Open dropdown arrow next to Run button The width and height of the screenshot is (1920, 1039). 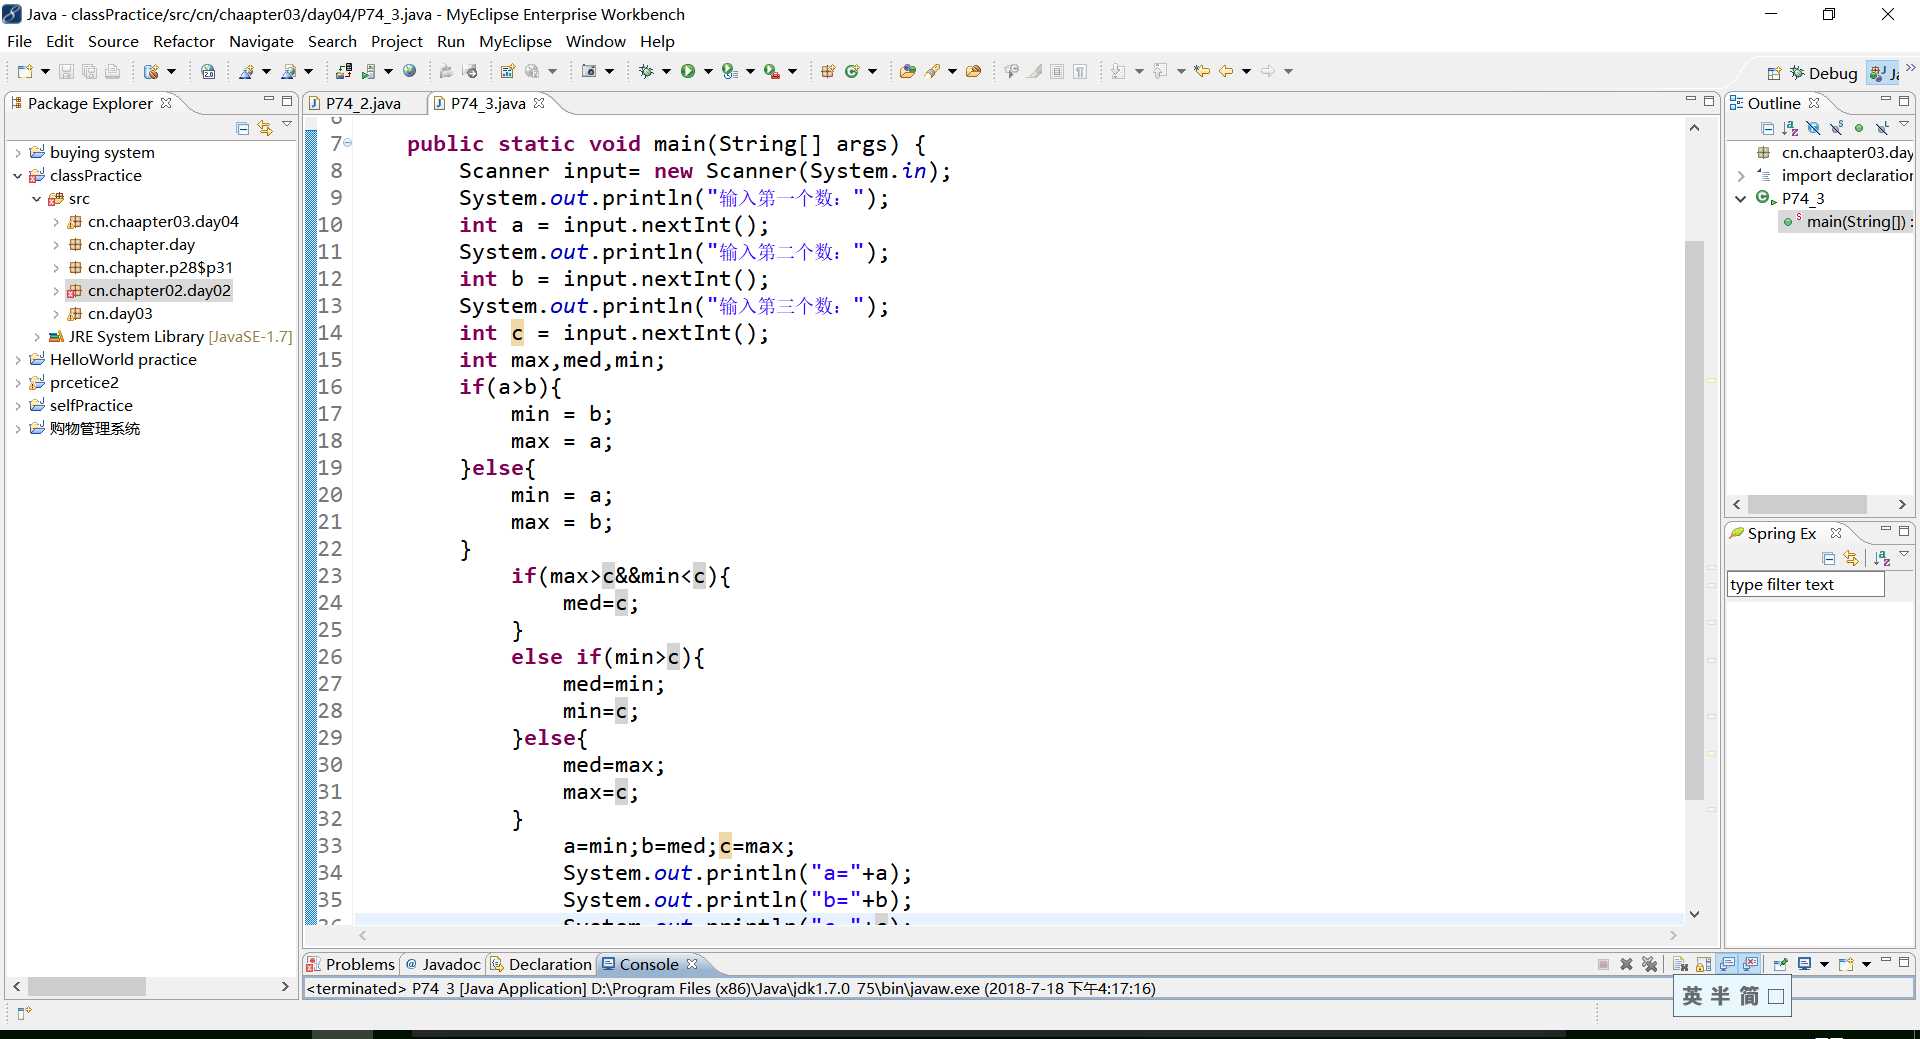tap(708, 71)
